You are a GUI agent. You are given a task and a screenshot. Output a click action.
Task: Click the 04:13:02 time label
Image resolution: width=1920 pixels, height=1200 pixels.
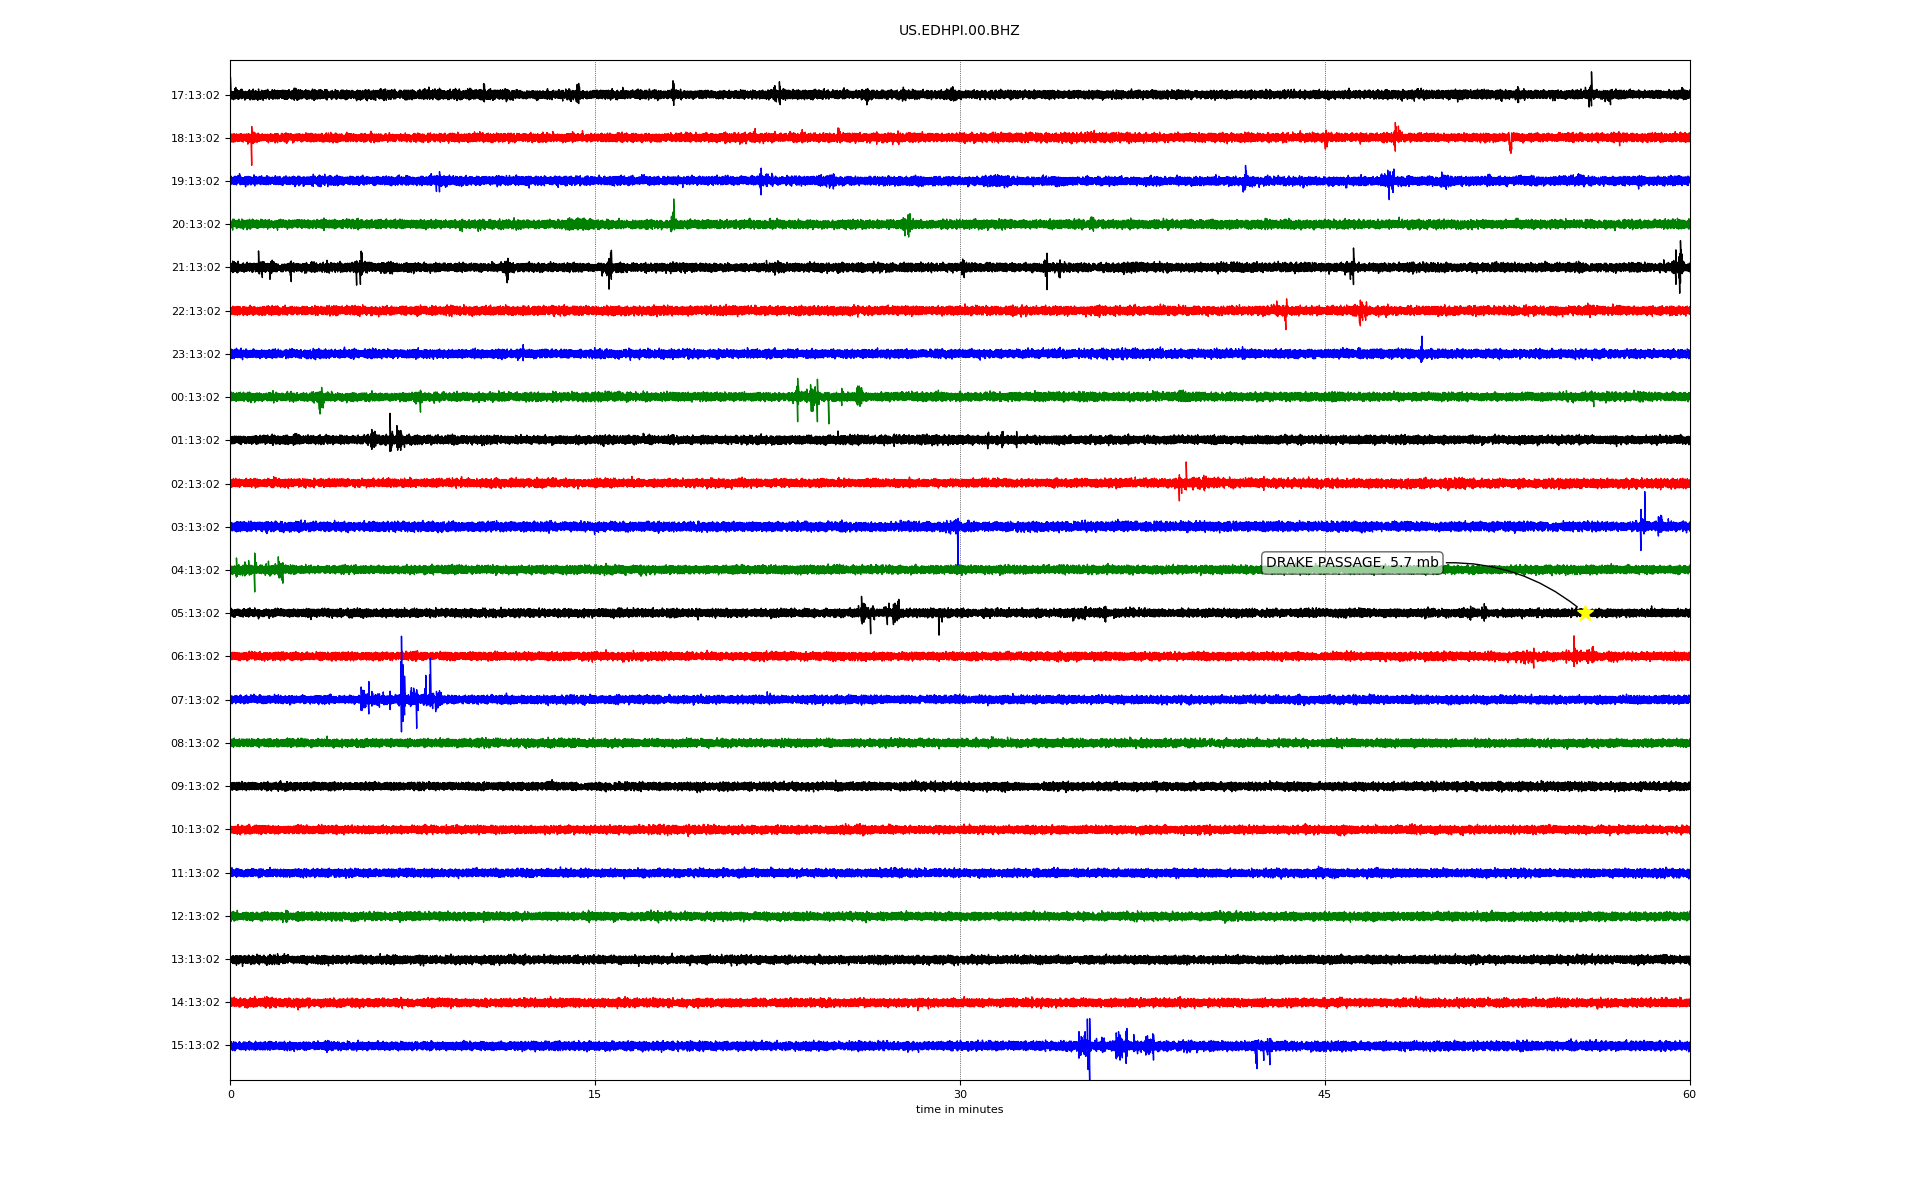(195, 571)
